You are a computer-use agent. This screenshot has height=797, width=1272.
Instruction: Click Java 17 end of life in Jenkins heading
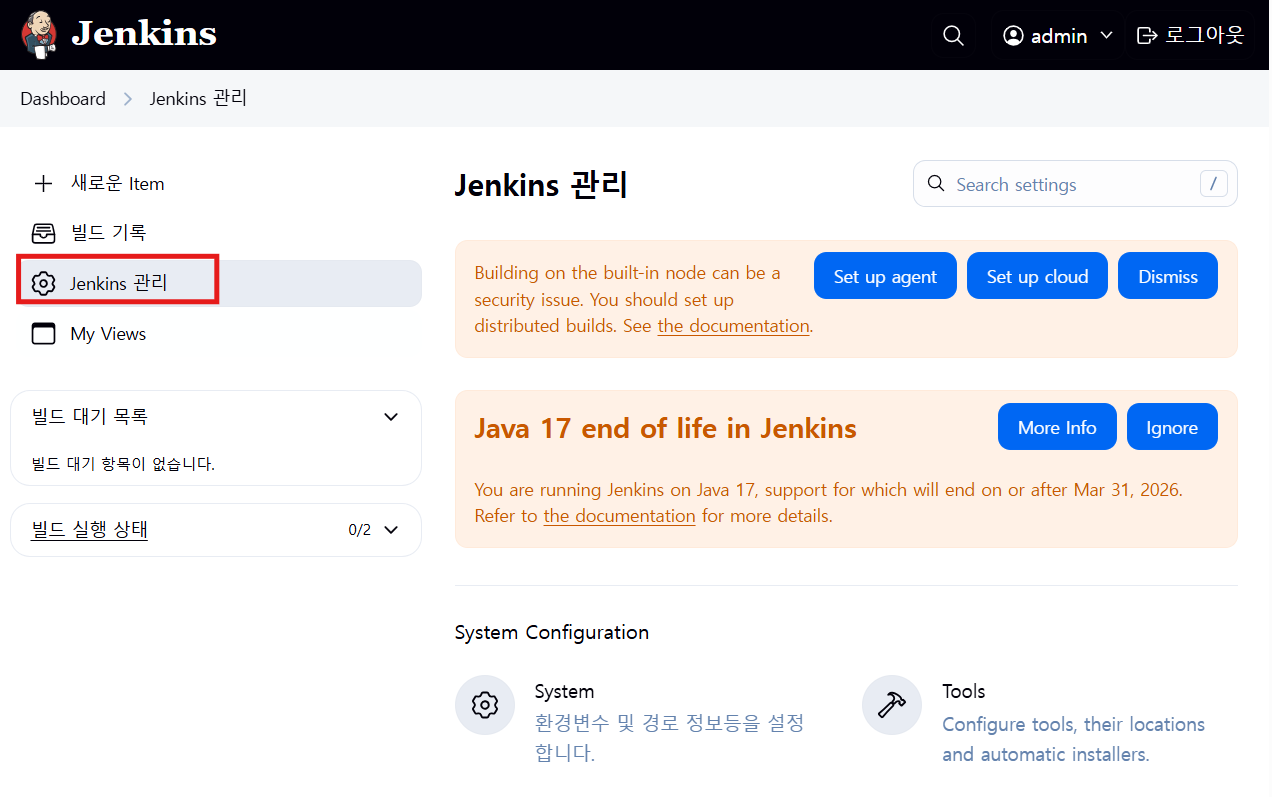pyautogui.click(x=665, y=428)
